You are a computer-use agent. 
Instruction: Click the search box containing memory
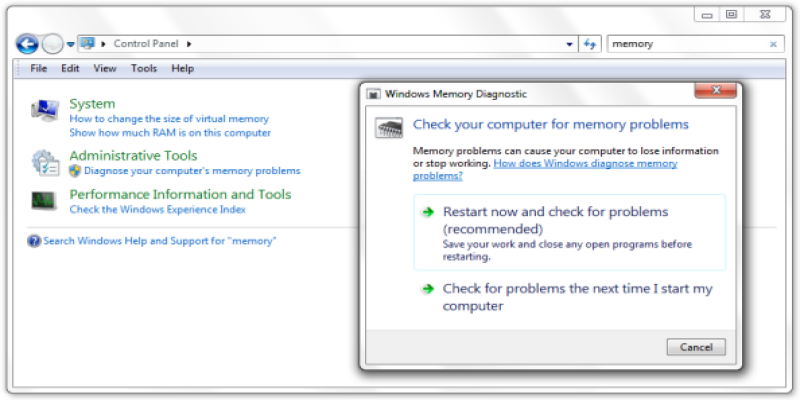pos(695,44)
